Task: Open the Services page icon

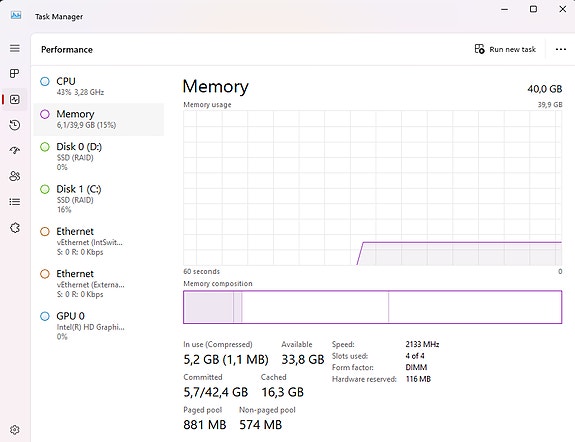Action: pos(15,228)
